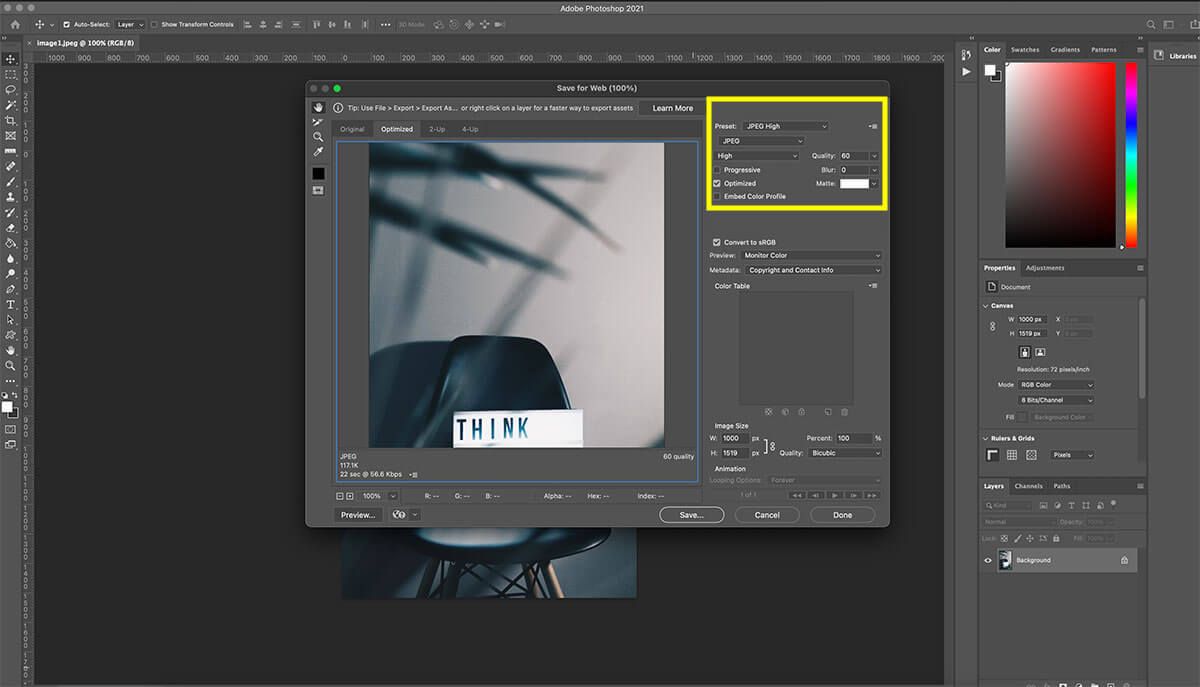Select the Paint Bucket tool
Screen dimensions: 1200x687
10,242
